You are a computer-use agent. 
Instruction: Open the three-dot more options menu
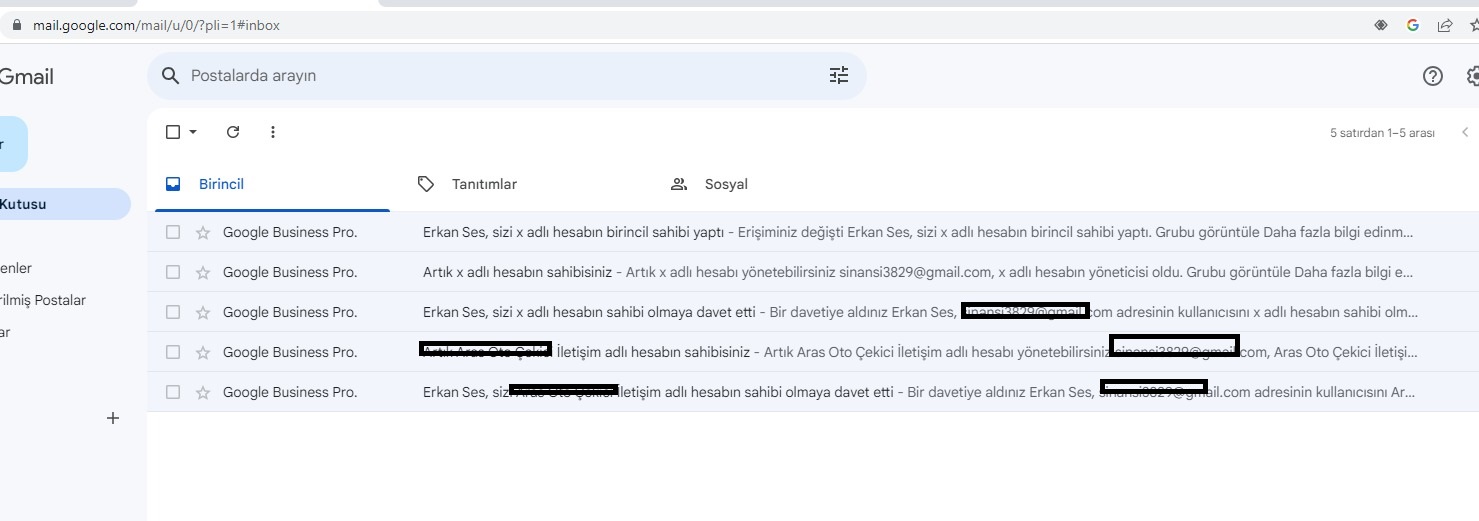click(x=273, y=132)
